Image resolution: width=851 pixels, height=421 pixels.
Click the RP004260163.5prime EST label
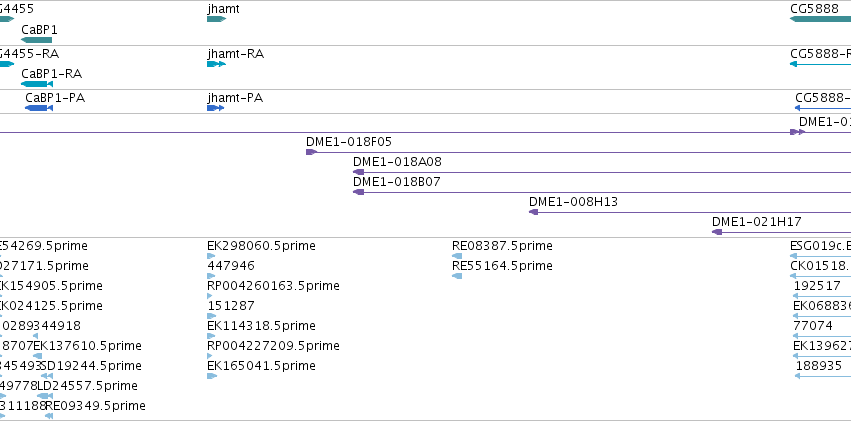[x=274, y=285]
